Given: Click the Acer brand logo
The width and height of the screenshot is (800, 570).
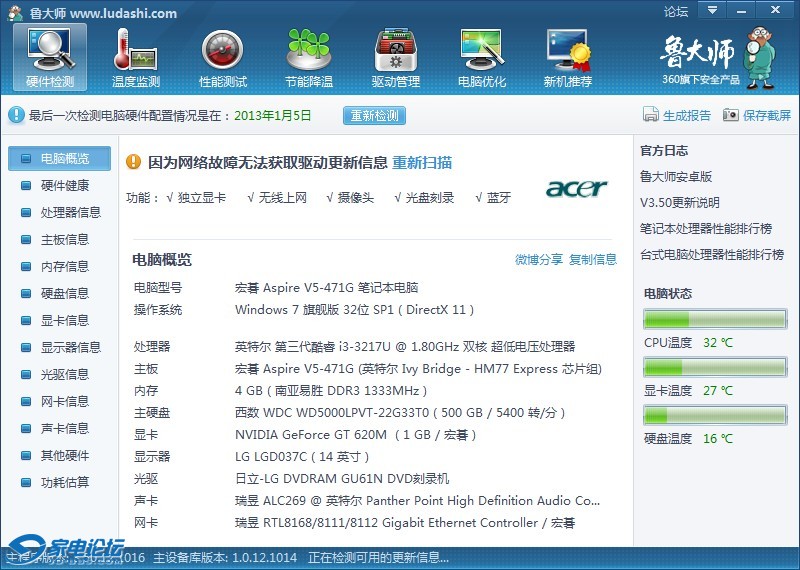Looking at the screenshot, I should (x=577, y=188).
